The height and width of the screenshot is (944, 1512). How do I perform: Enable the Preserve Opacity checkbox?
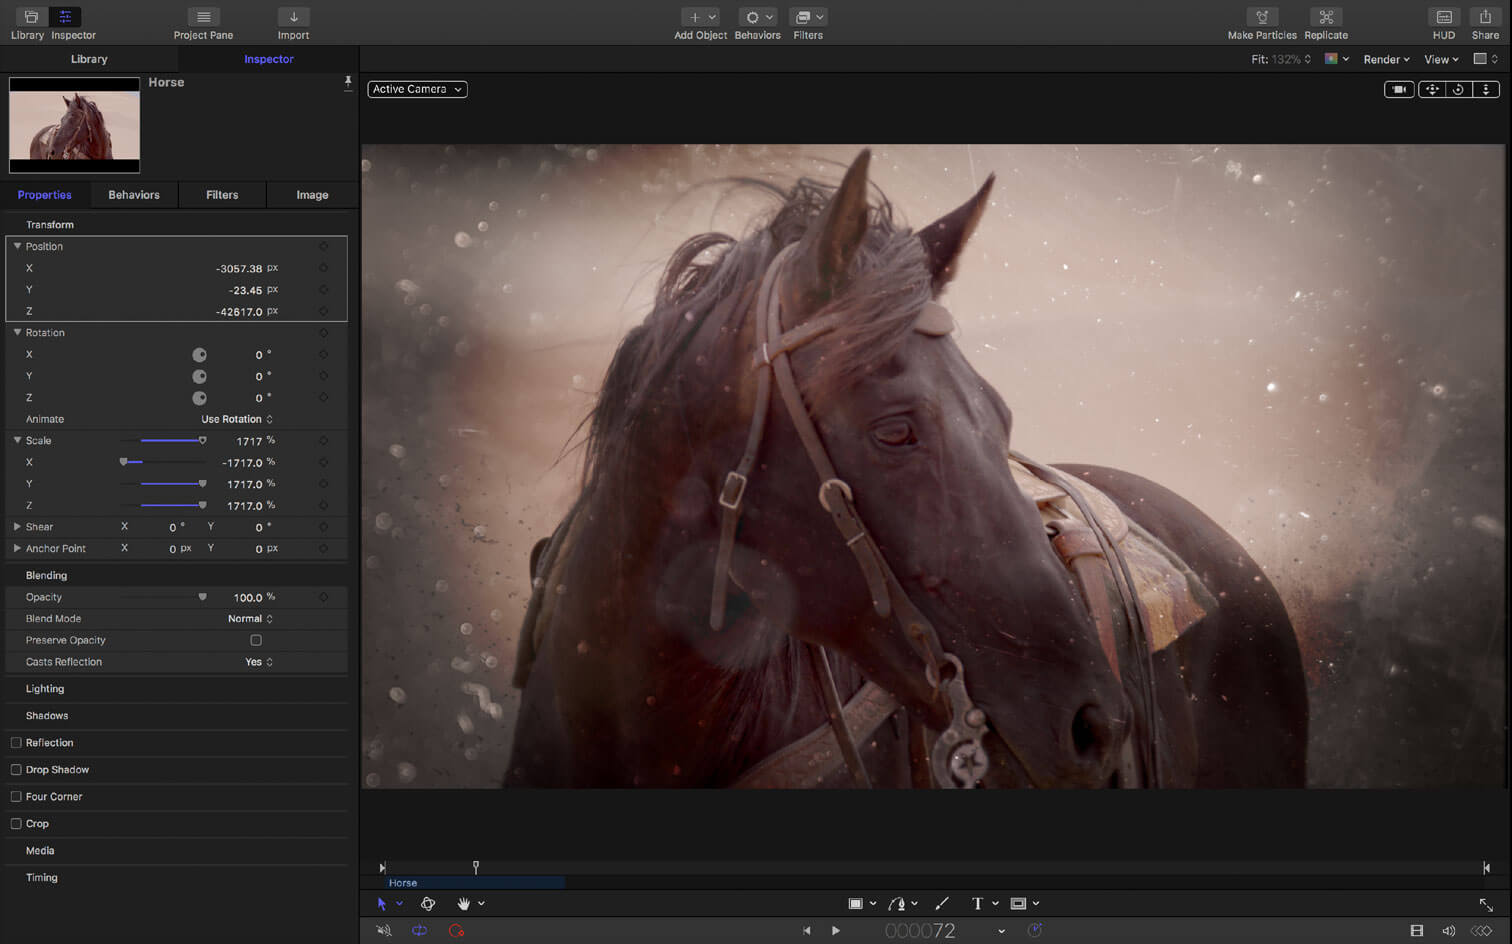click(x=256, y=640)
